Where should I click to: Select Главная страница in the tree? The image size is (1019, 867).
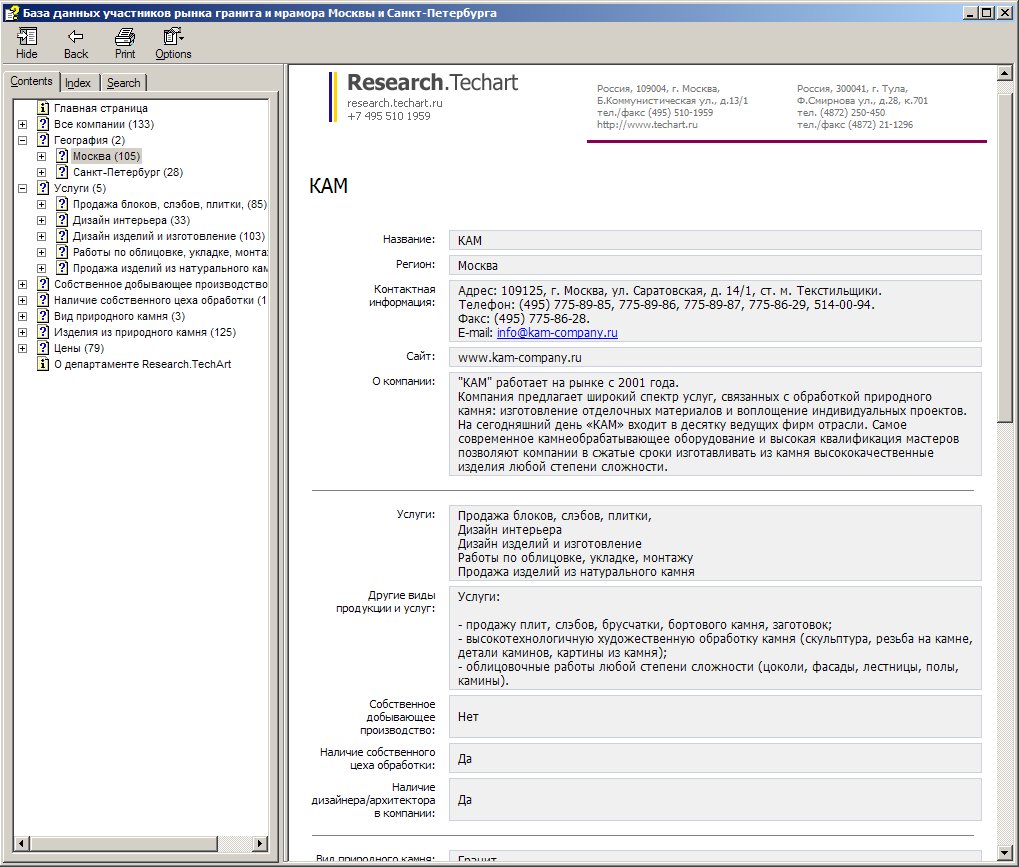tap(101, 108)
